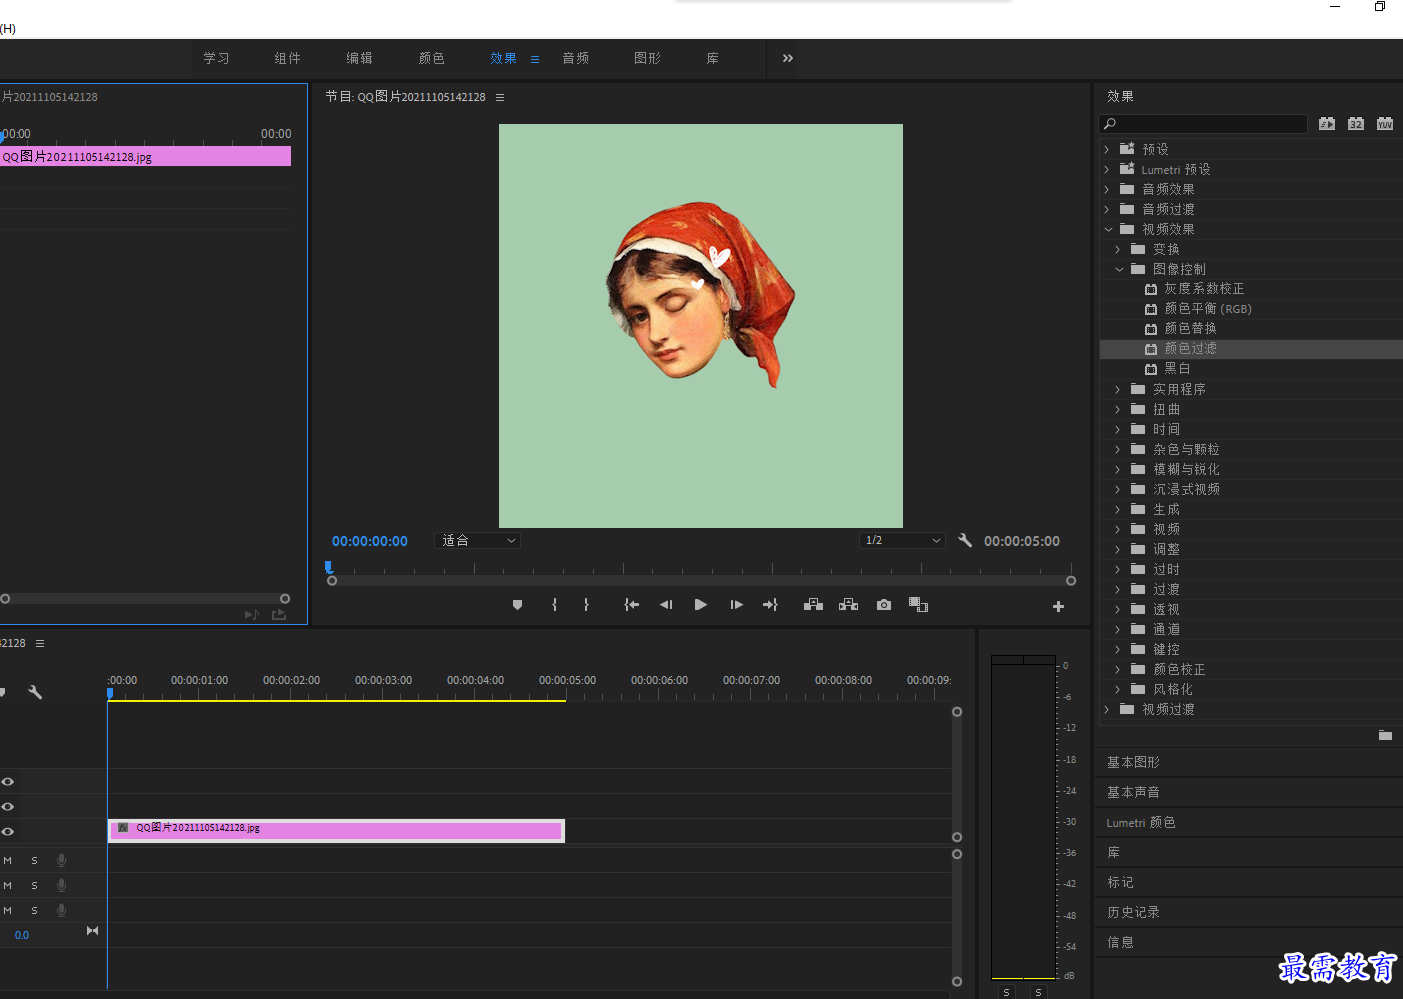Go to in point button
This screenshot has width=1403, height=999.
(x=631, y=605)
